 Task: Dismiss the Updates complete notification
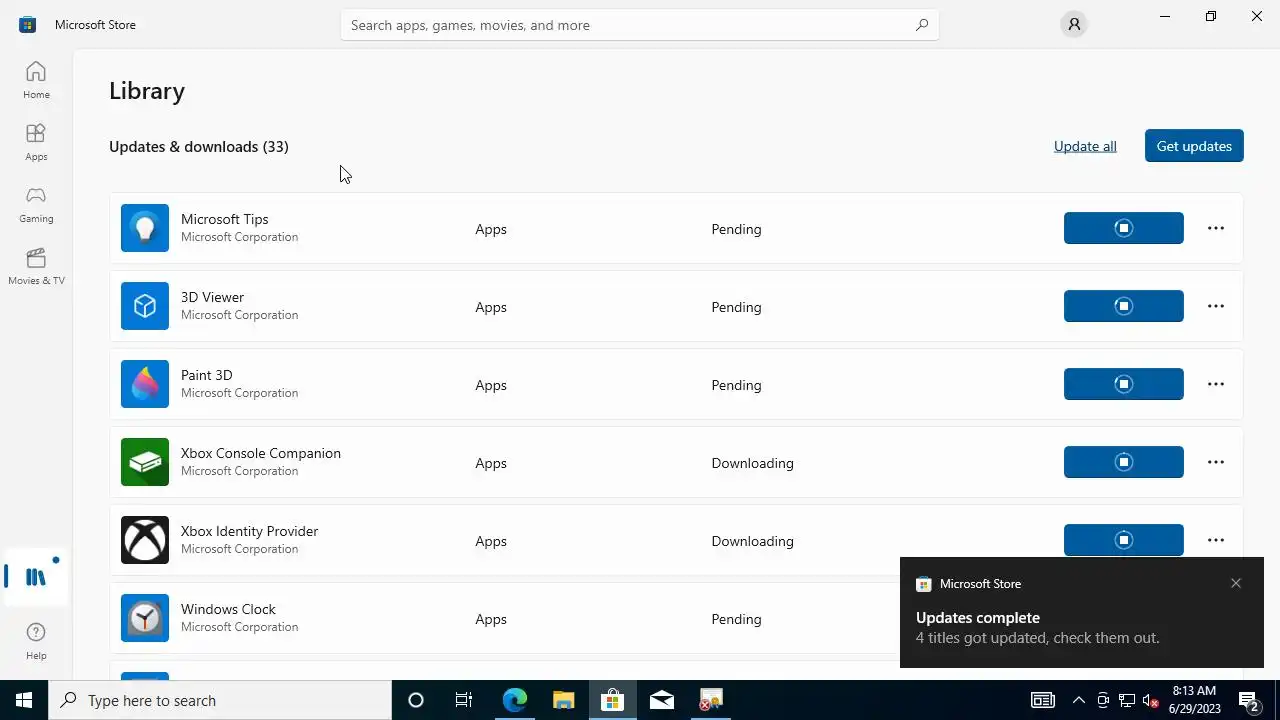click(x=1236, y=583)
